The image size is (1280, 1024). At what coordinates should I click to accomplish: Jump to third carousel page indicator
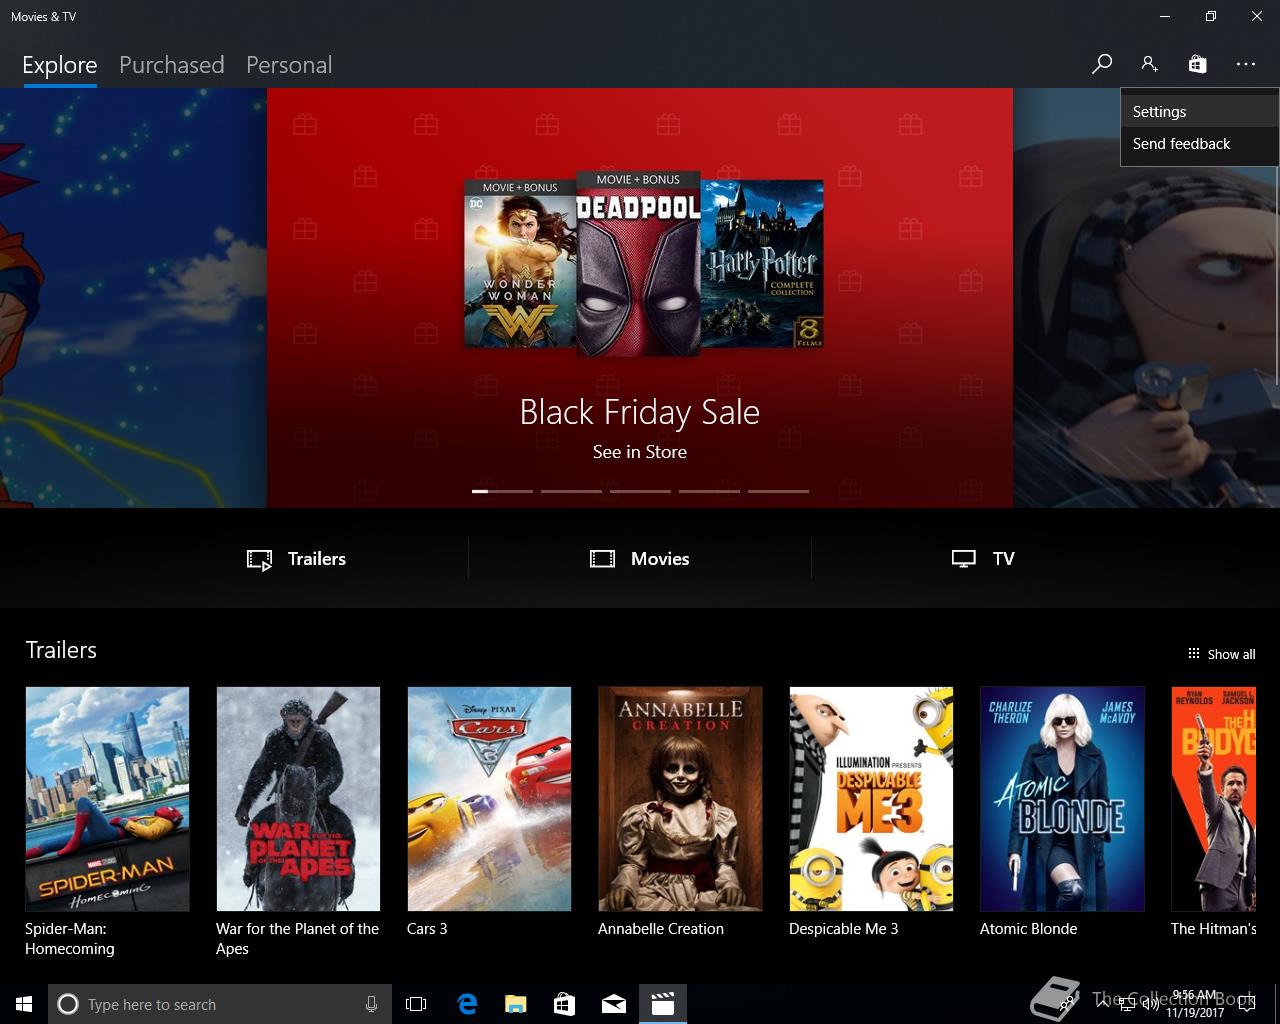640,491
